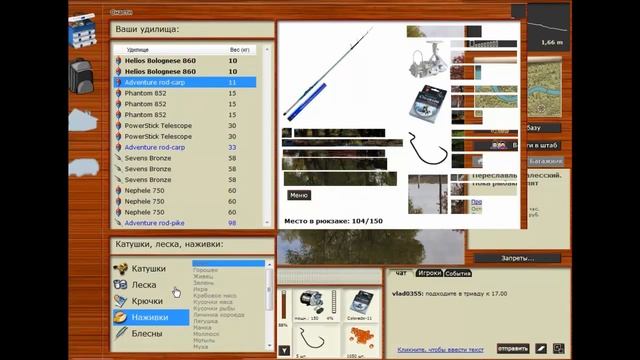The width and height of the screenshot is (640, 360).
Task: Switch to the Чат tab
Action: [x=401, y=273]
